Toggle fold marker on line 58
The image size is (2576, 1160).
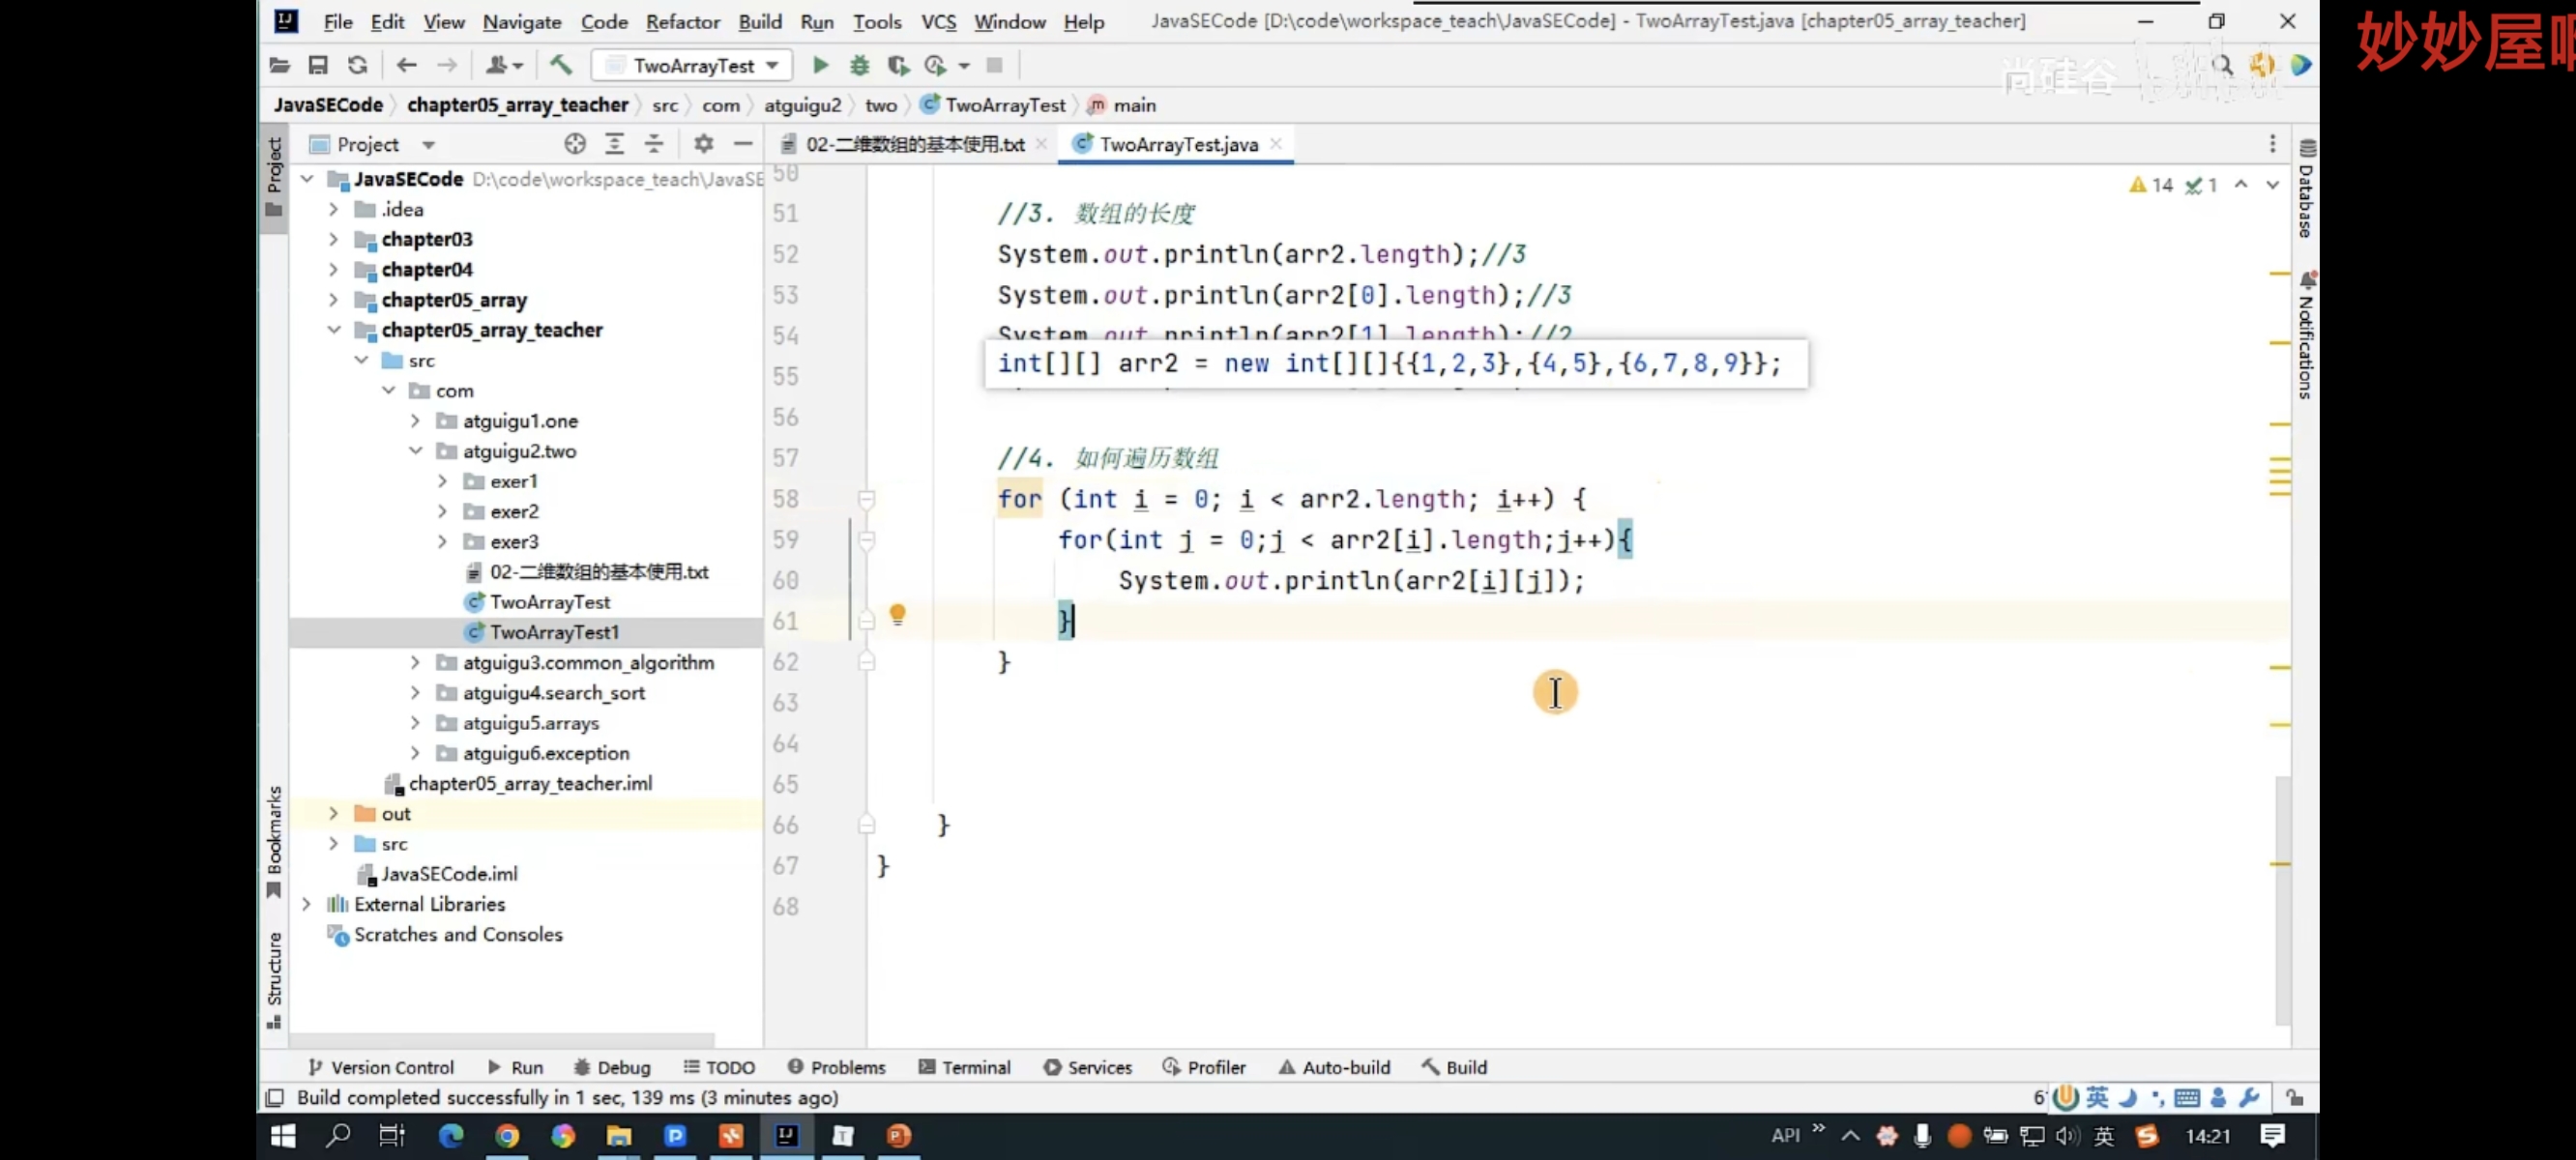click(866, 499)
